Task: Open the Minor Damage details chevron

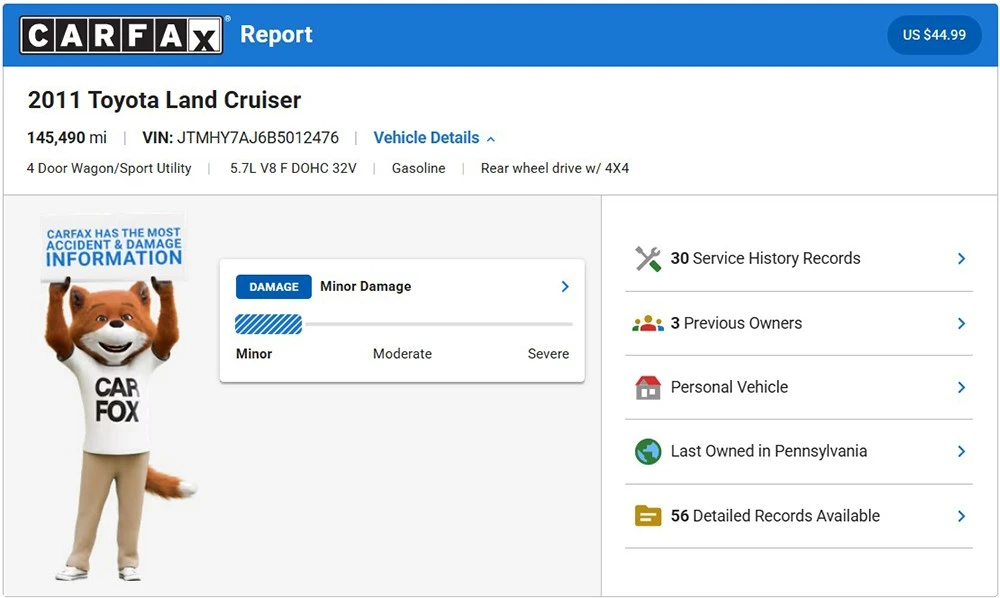Action: click(x=565, y=287)
